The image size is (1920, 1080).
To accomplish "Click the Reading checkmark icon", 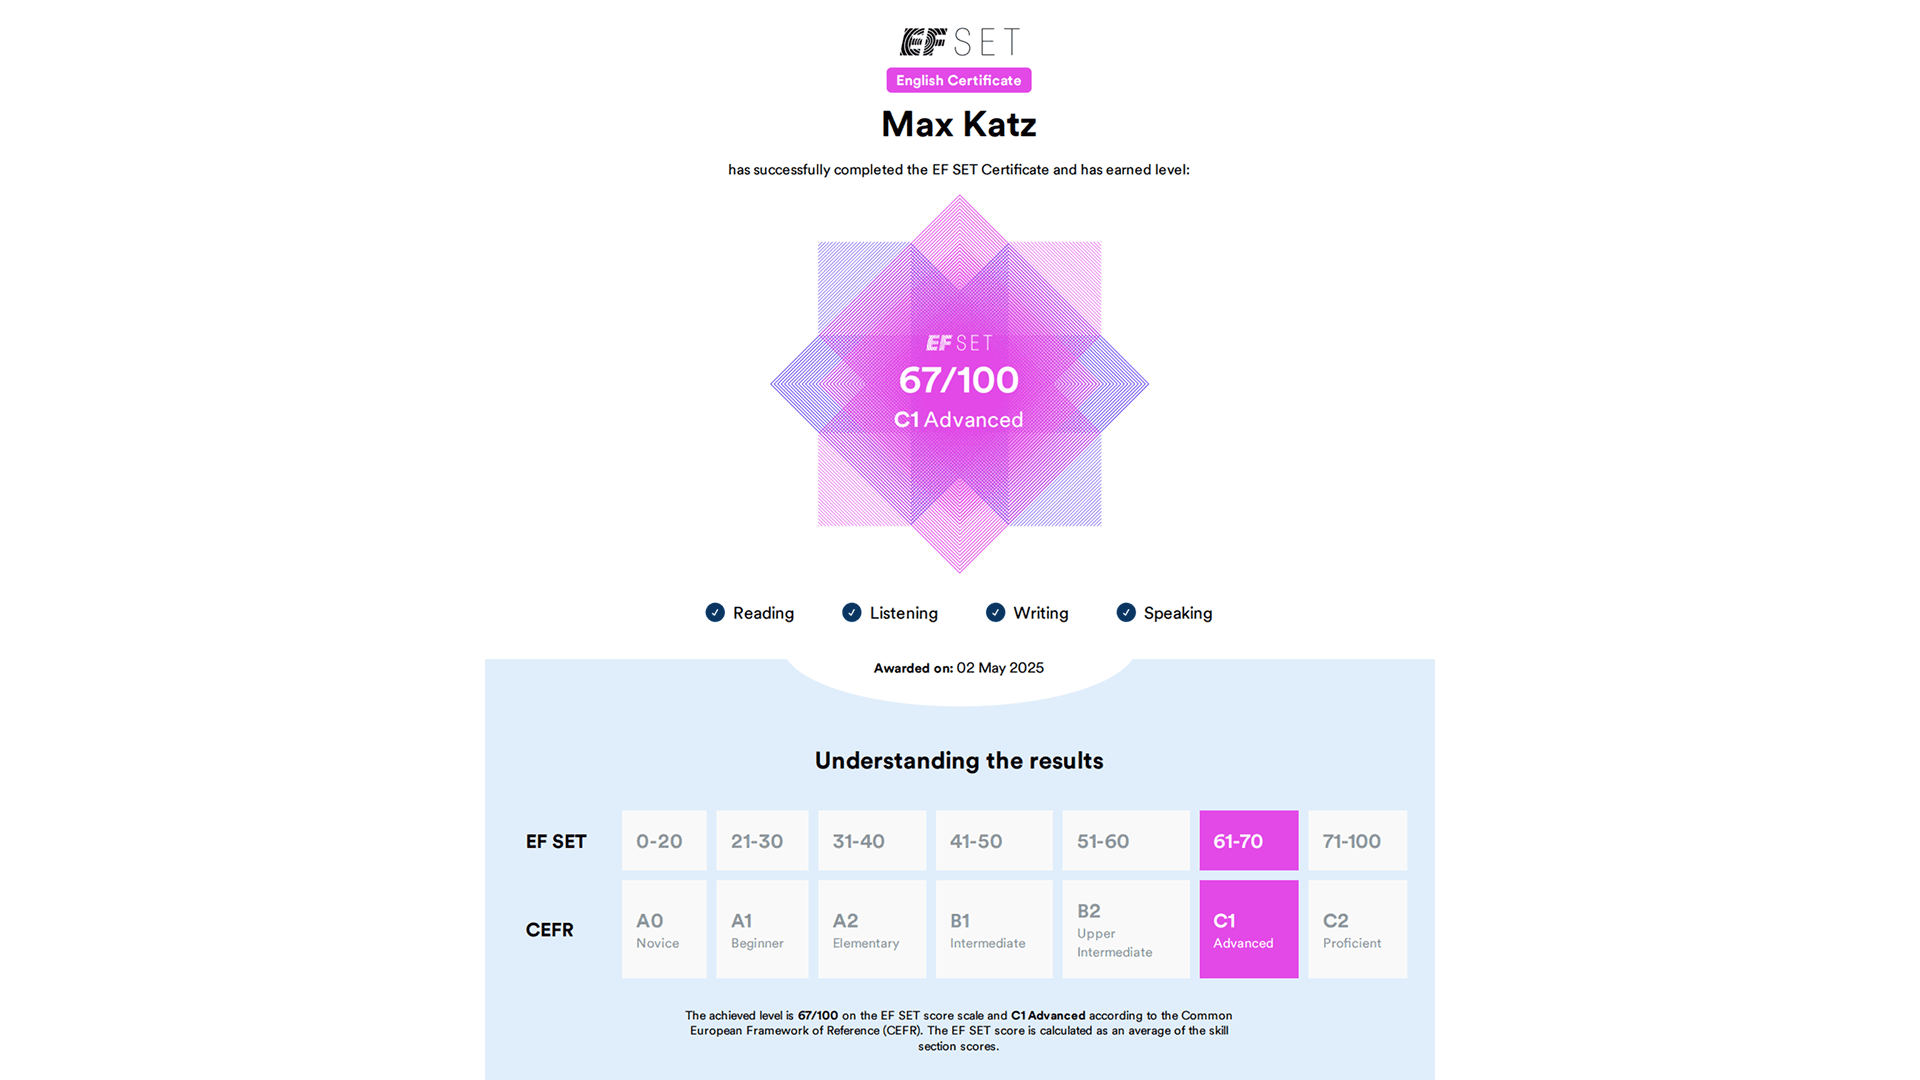I will pos(715,613).
